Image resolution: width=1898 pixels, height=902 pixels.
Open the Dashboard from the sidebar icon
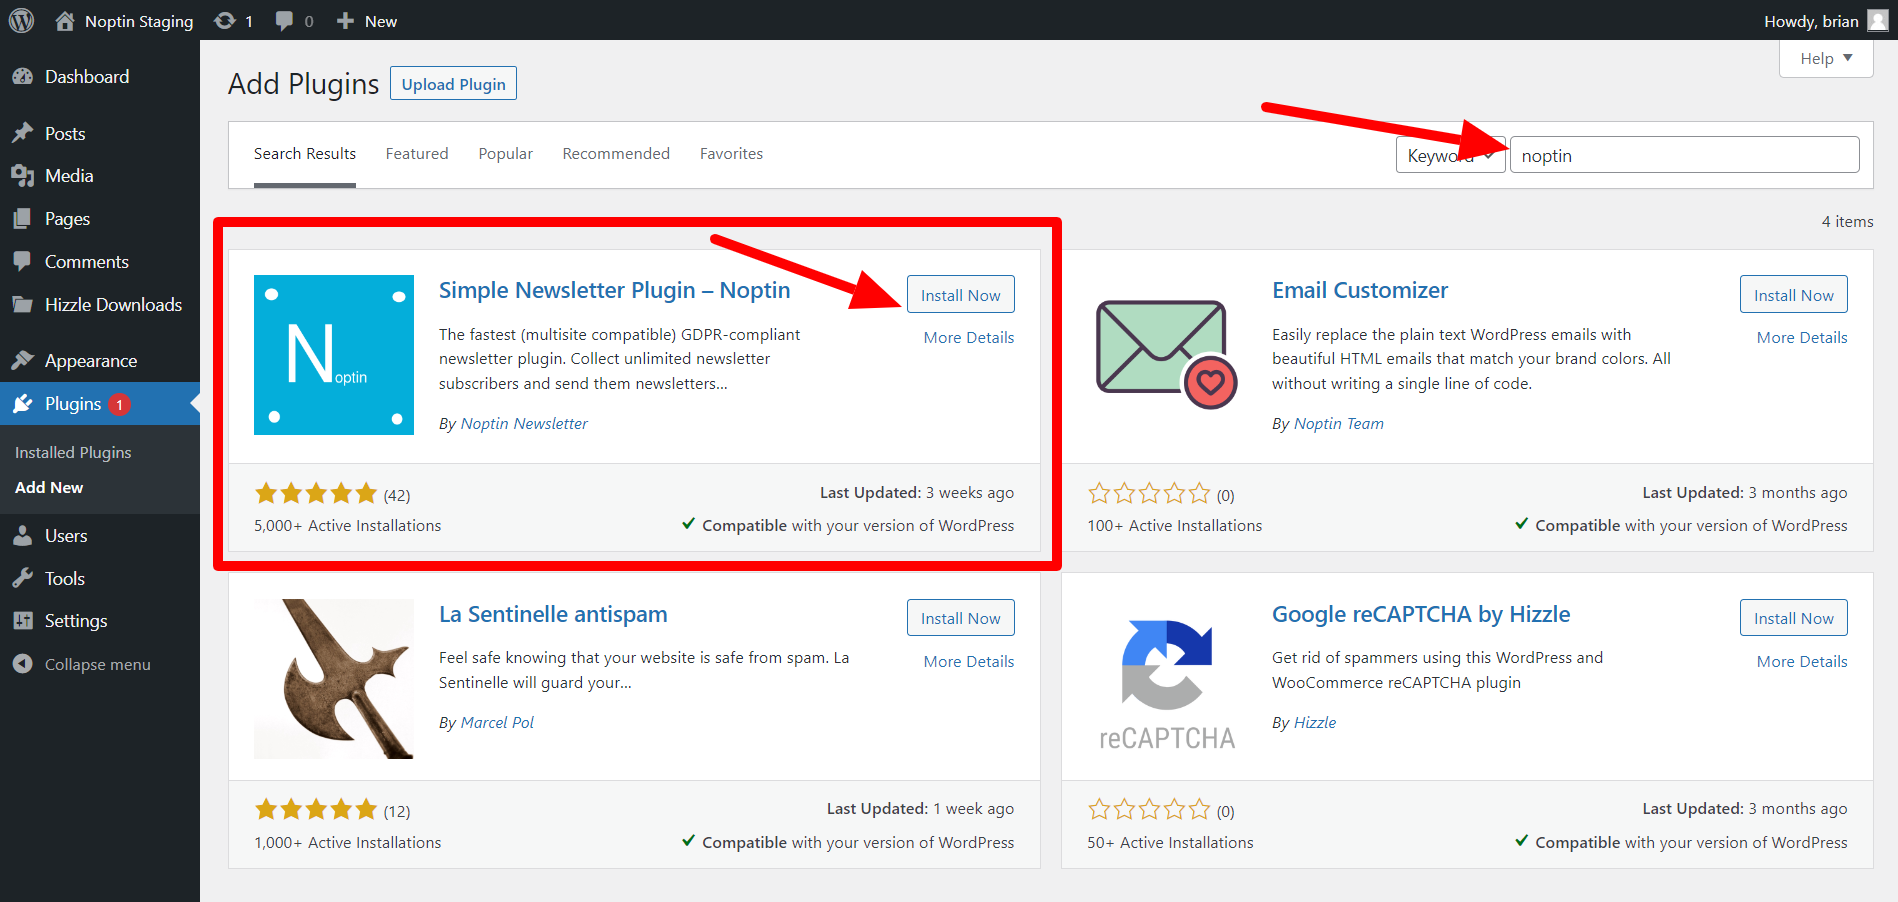click(23, 76)
